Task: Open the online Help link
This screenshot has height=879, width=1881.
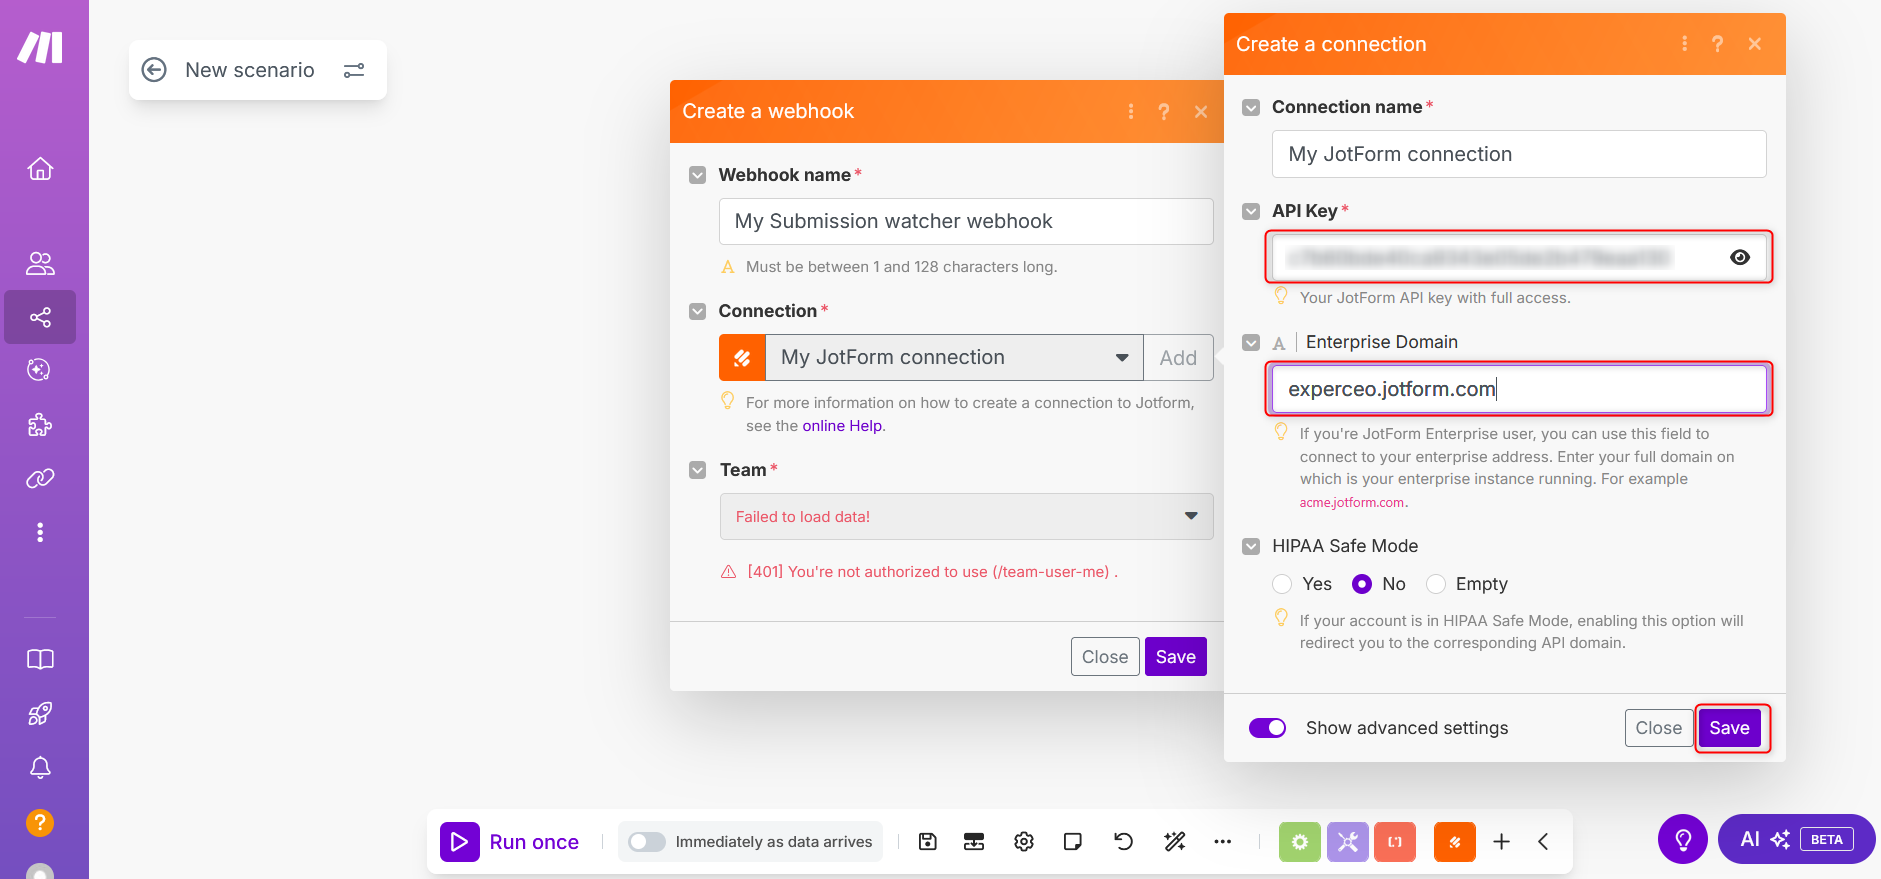Action: click(x=842, y=426)
